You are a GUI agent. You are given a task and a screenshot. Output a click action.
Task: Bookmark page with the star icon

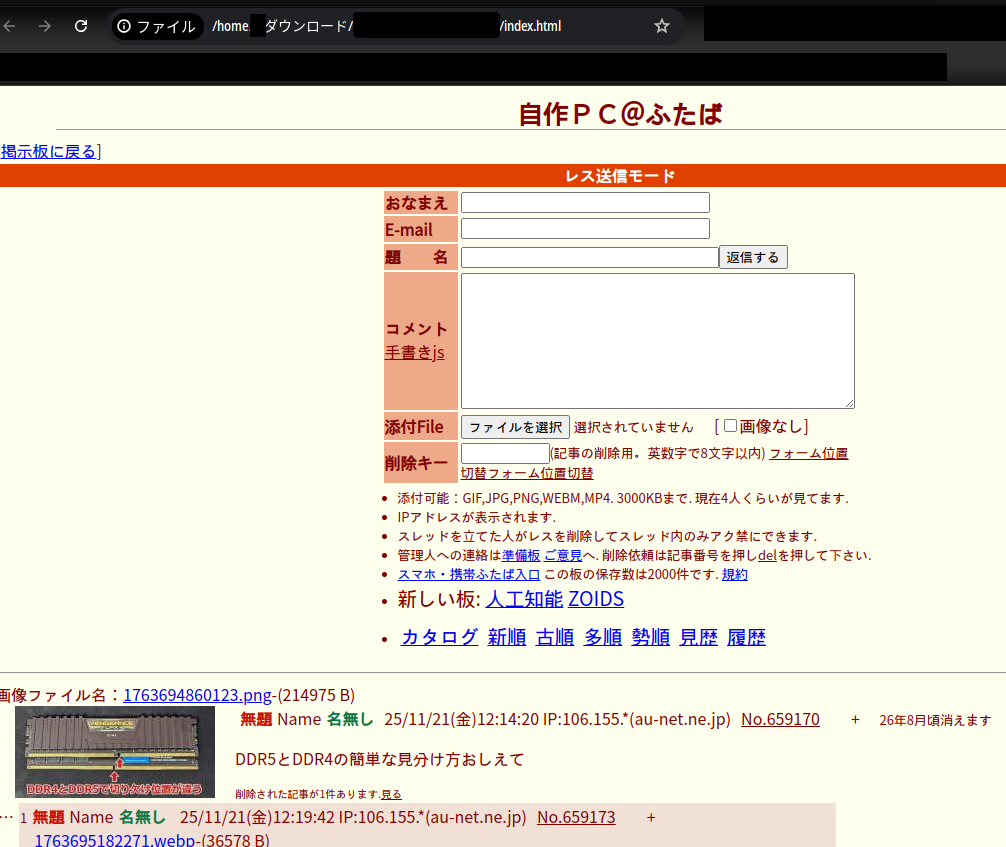pyautogui.click(x=661, y=26)
